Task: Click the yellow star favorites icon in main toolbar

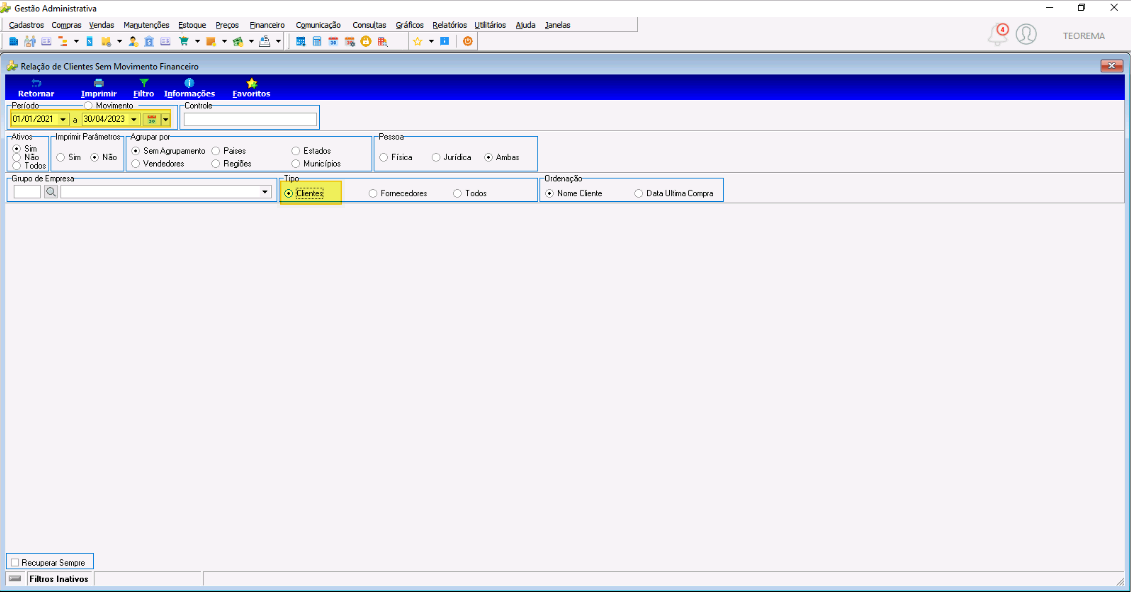Action: pos(418,41)
